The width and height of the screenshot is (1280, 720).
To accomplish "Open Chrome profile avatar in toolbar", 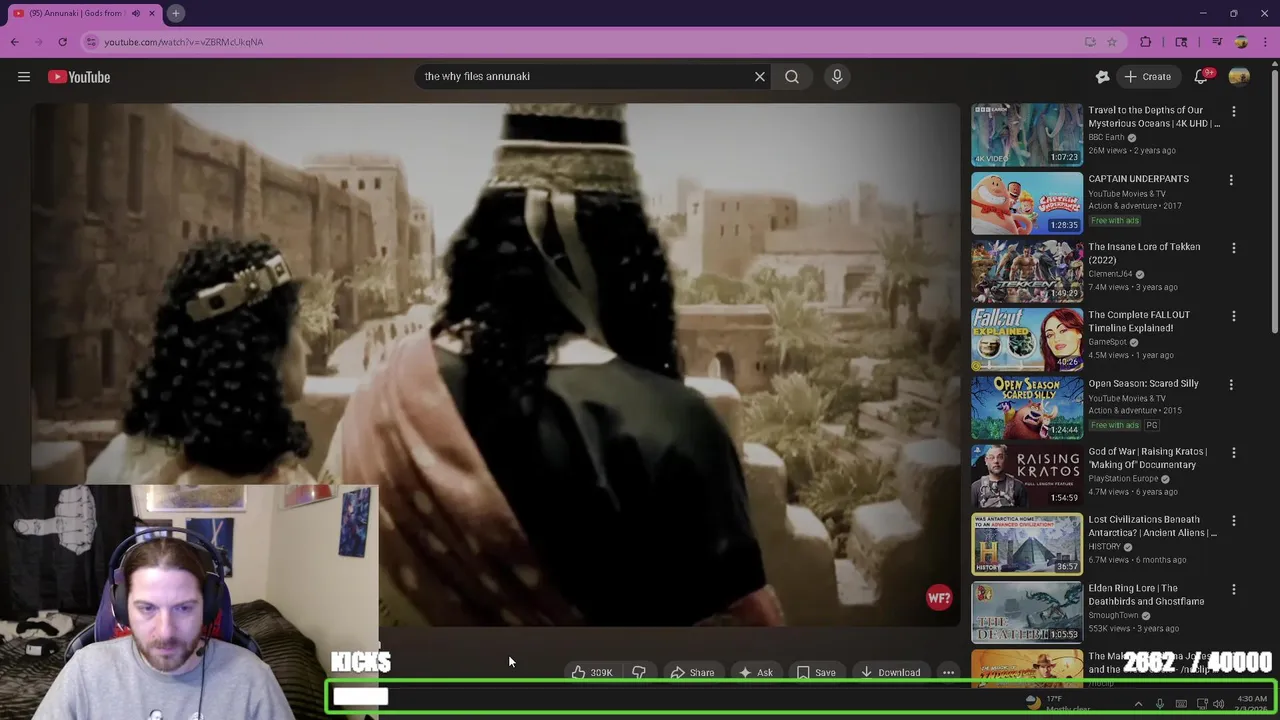I will click(1241, 42).
